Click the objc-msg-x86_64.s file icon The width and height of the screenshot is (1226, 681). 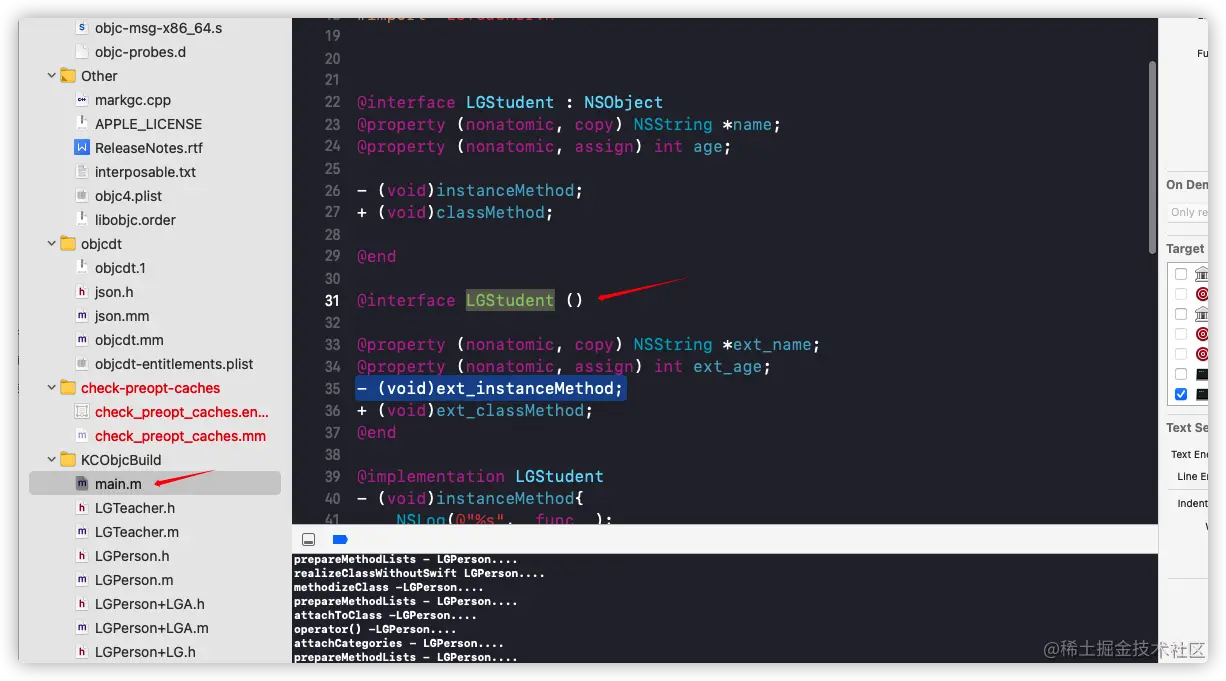pyautogui.click(x=82, y=28)
